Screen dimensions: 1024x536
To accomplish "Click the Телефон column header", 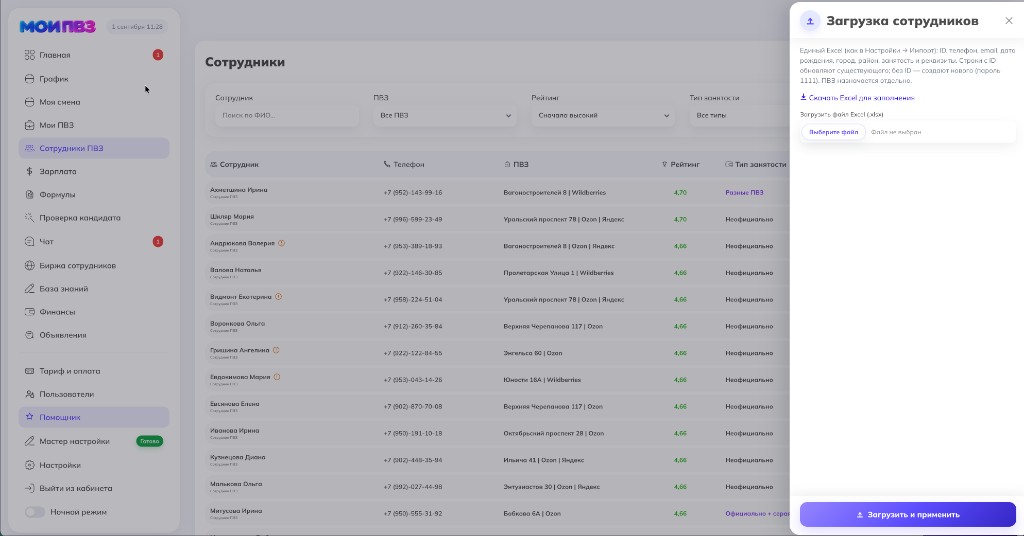I will coord(404,165).
